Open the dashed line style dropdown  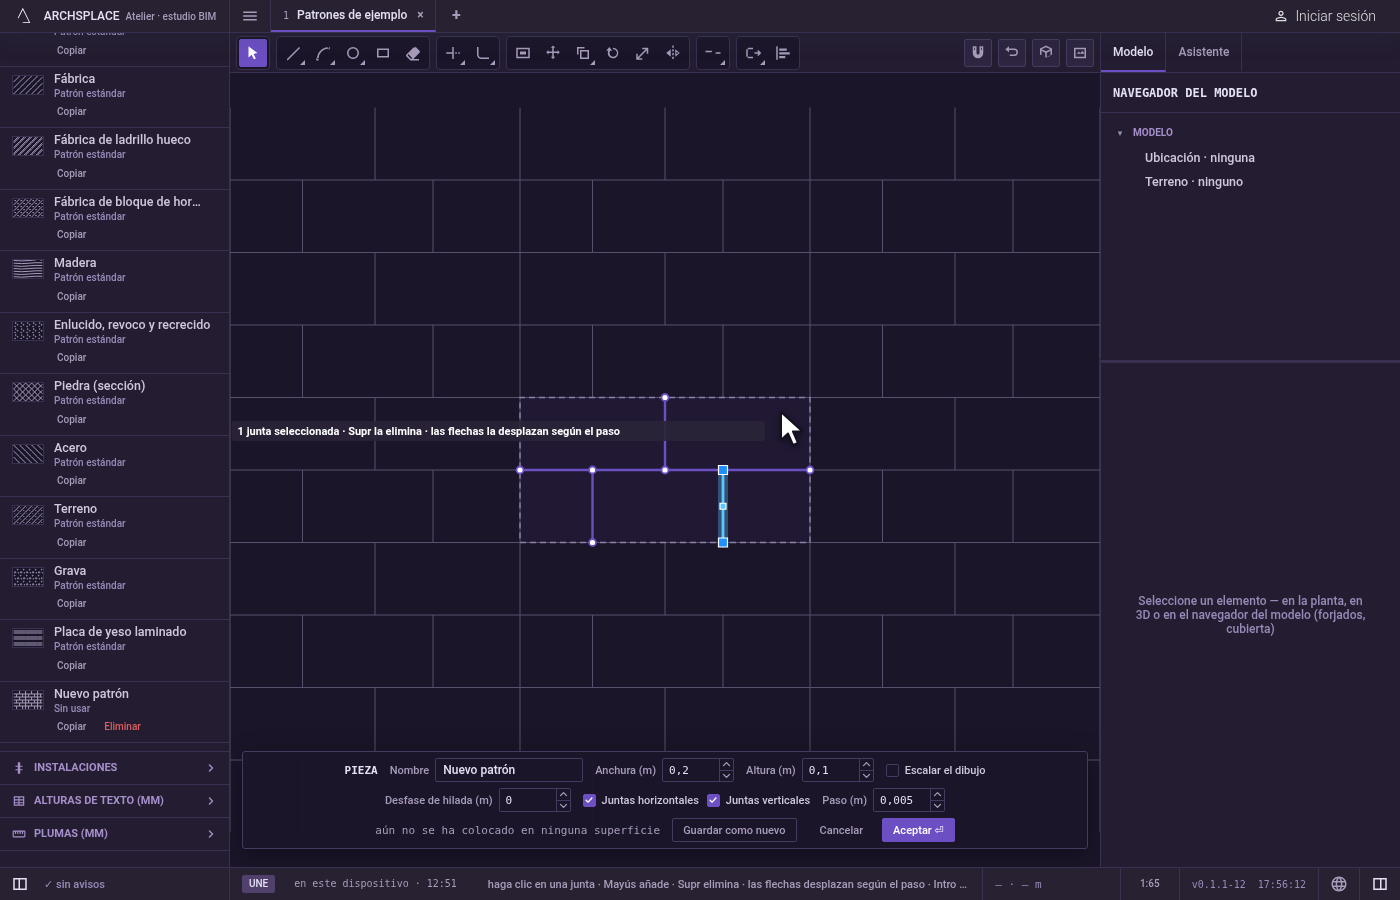pos(713,53)
